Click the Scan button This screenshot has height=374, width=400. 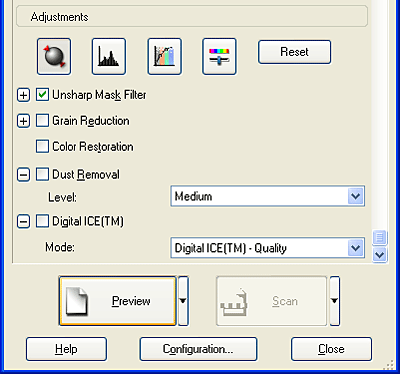point(271,301)
